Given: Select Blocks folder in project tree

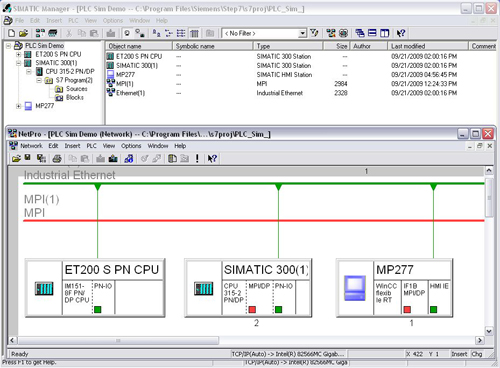Looking at the screenshot, I should pyautogui.click(x=75, y=97).
